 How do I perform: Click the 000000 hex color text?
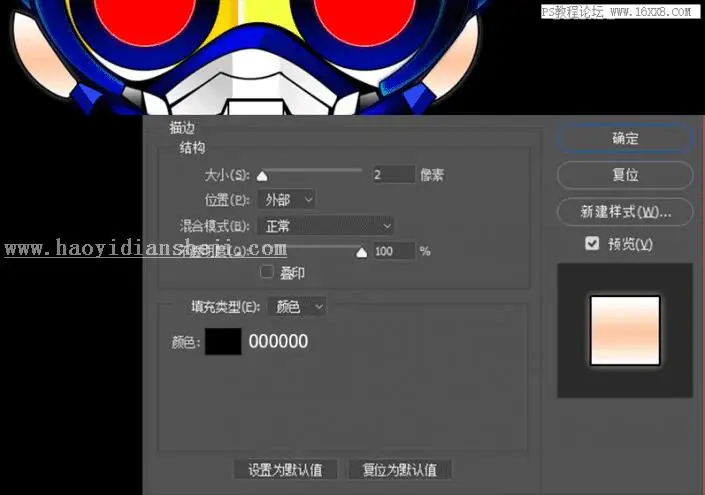[278, 342]
